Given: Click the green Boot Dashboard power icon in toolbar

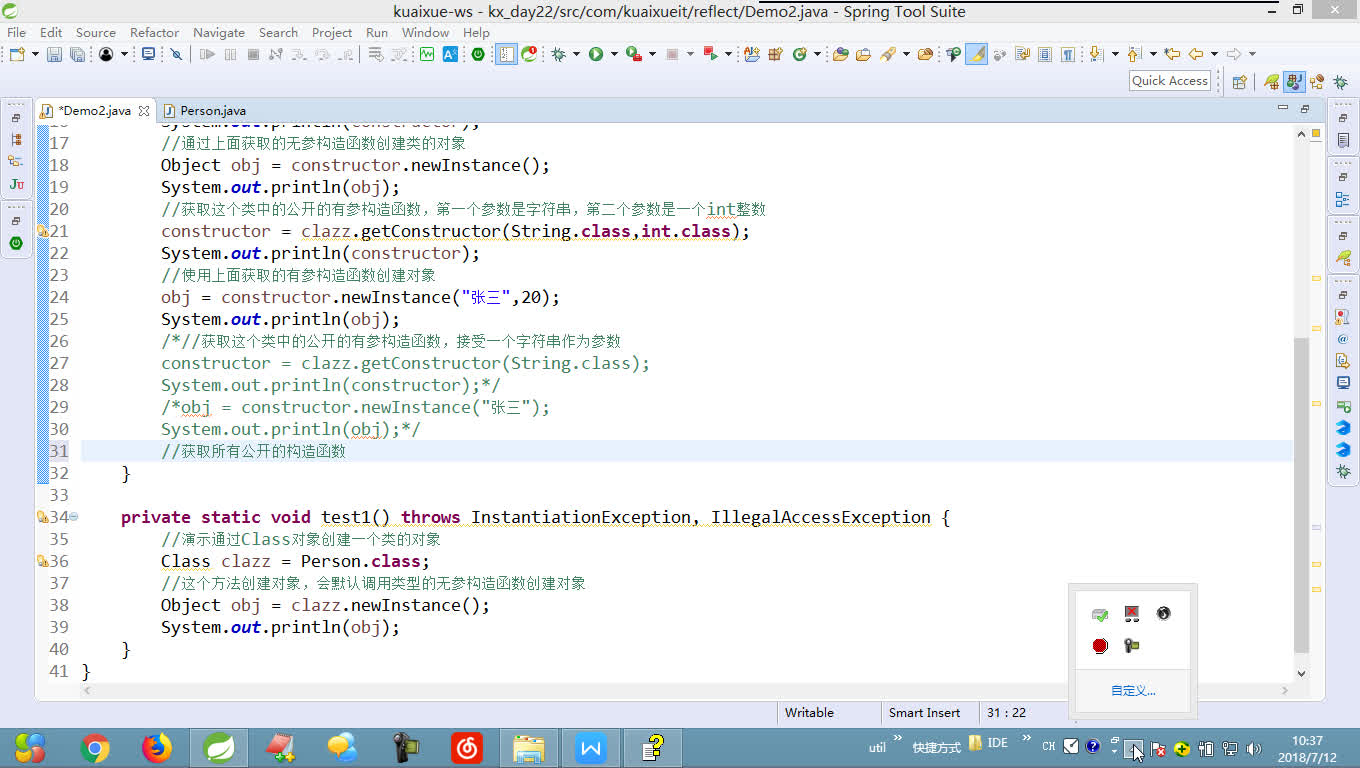Looking at the screenshot, I should pos(478,54).
